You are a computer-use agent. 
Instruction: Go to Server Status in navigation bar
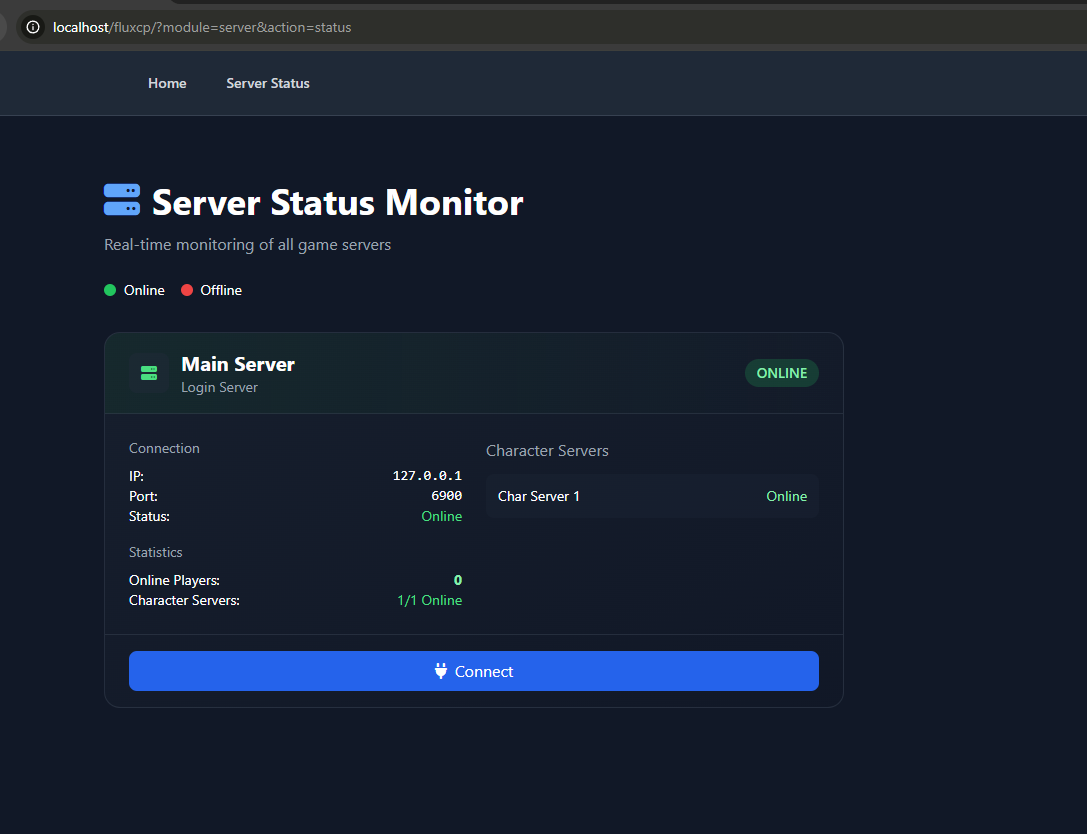[268, 83]
